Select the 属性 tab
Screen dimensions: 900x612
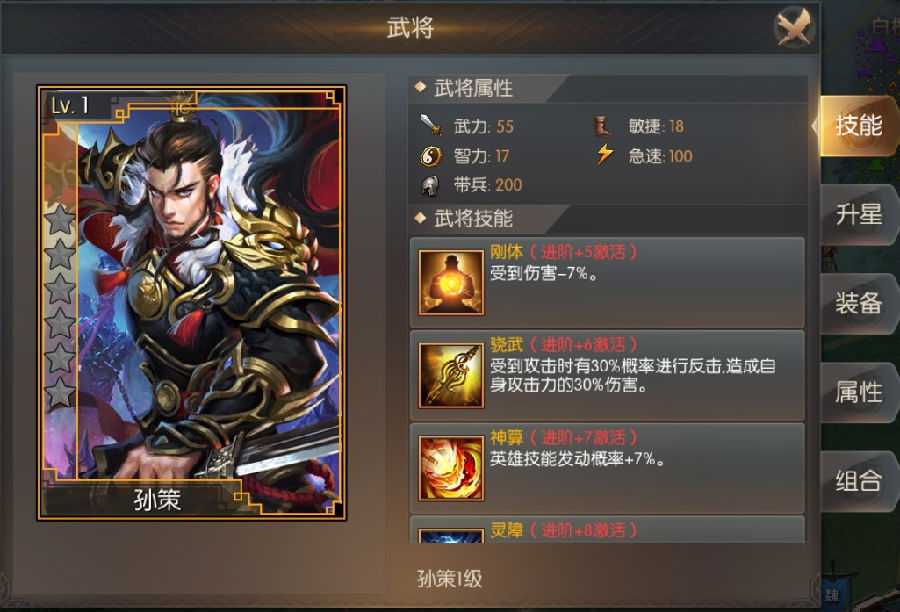(x=858, y=393)
